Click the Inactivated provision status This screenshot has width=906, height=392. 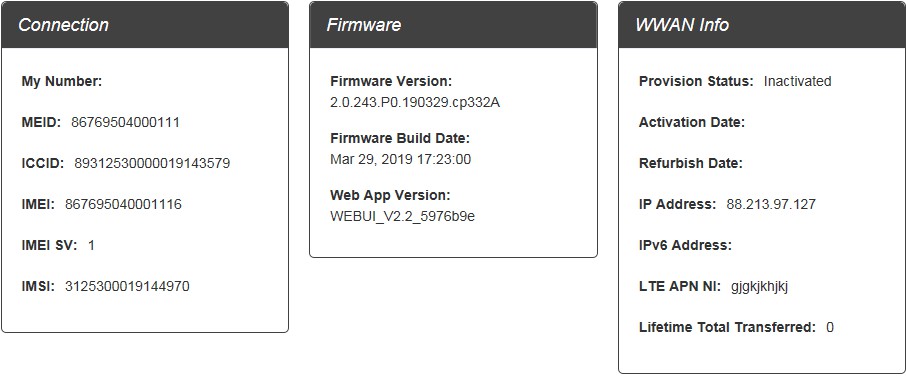click(797, 82)
